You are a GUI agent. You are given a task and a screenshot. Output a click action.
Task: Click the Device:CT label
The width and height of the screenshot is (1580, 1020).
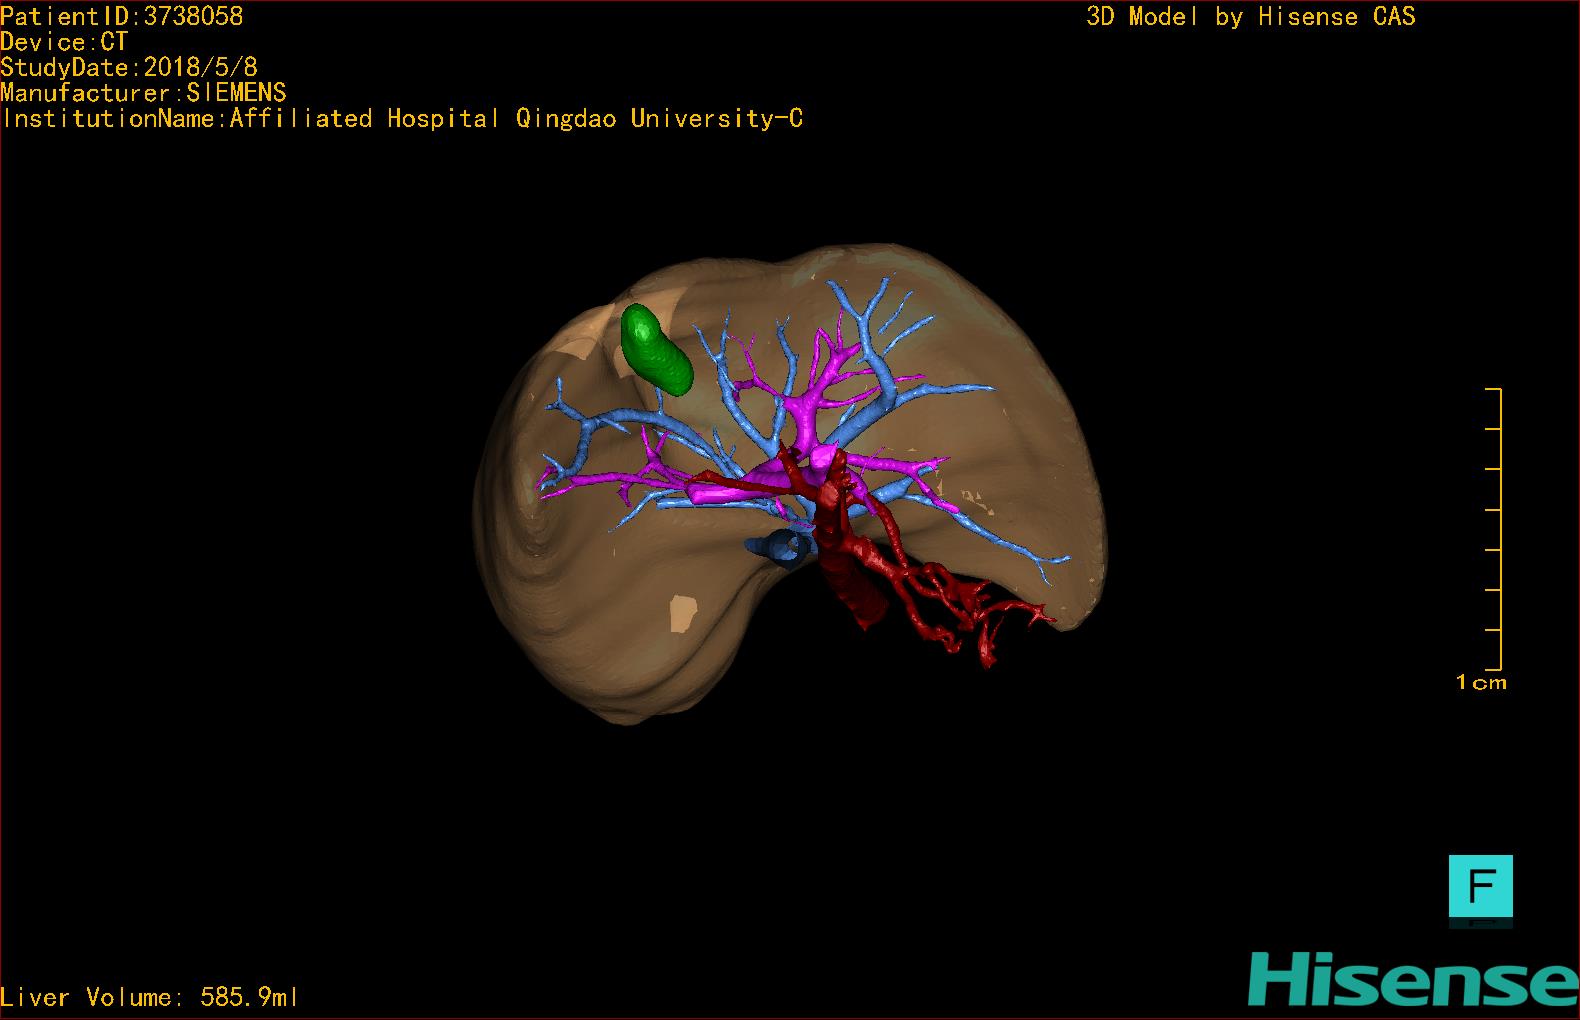coord(64,42)
